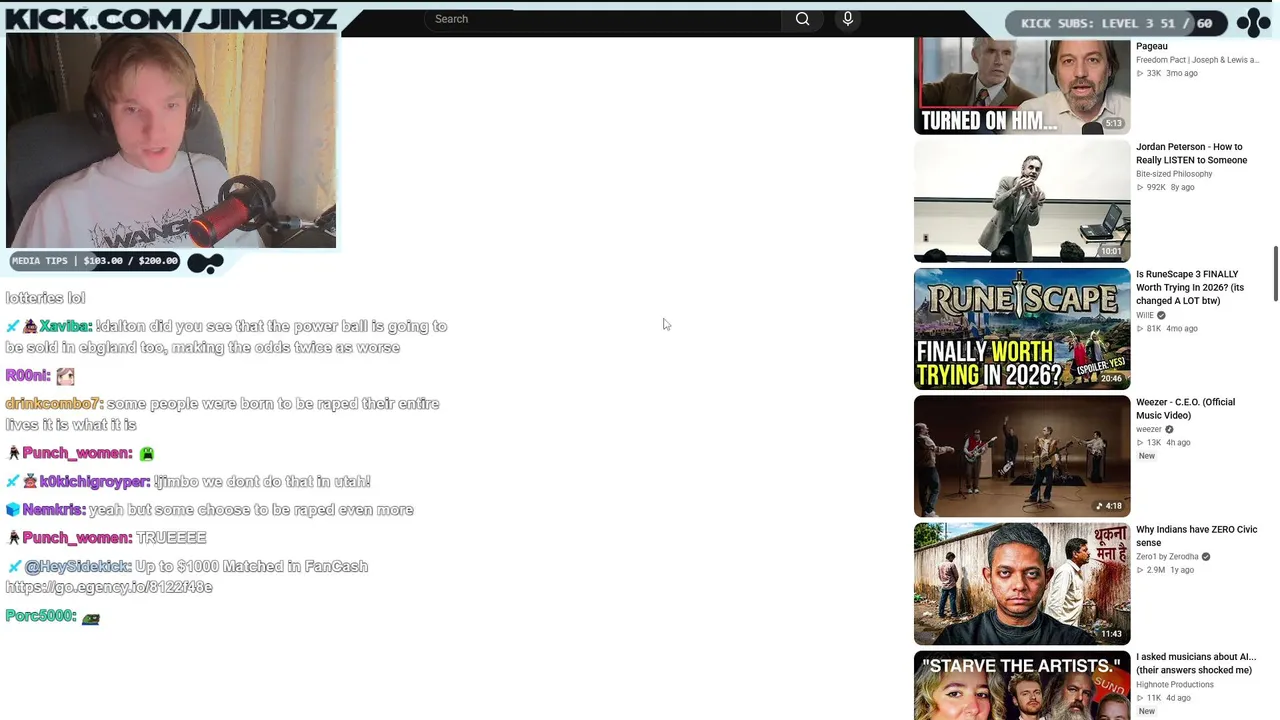Screen dimensions: 1280x720
Task: Open 'Is RuneScape 3 FINALLY Worth Trying' title
Action: click(1190, 287)
